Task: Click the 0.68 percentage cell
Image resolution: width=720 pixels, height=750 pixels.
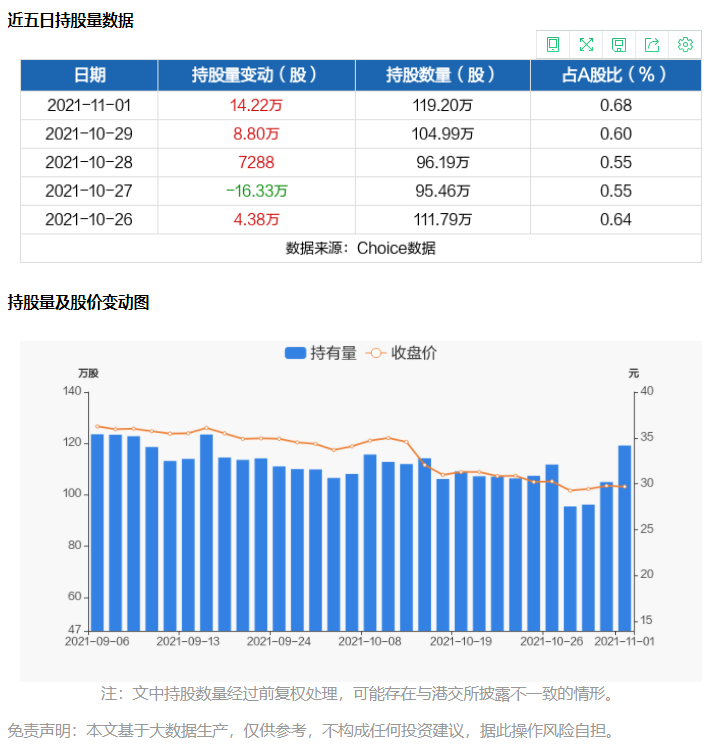Action: click(616, 105)
